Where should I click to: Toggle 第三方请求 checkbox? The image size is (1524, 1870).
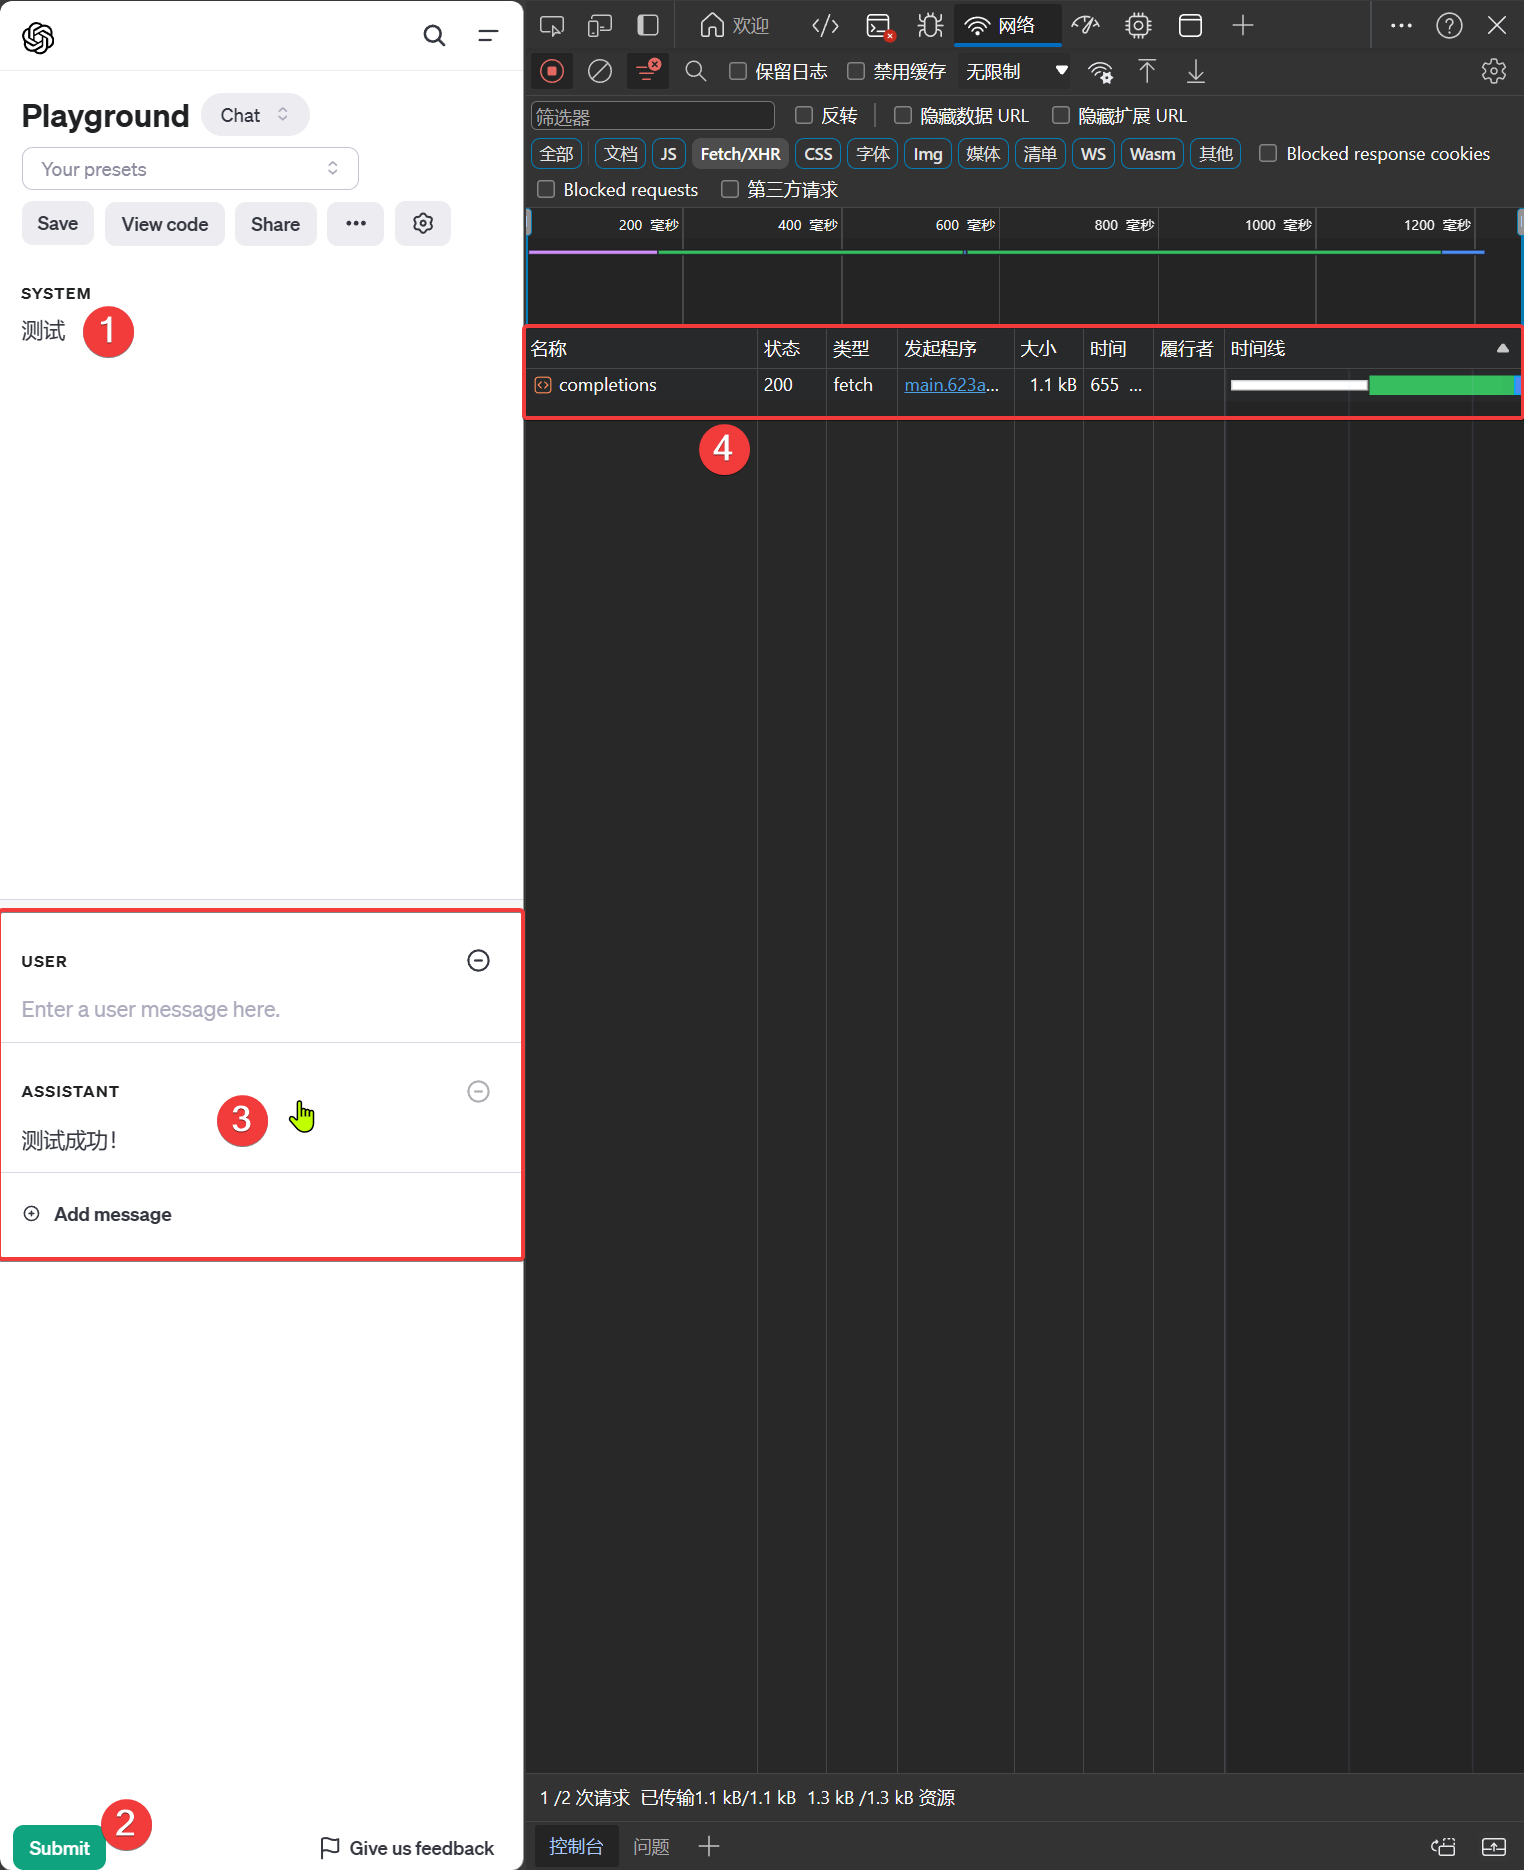(x=730, y=189)
